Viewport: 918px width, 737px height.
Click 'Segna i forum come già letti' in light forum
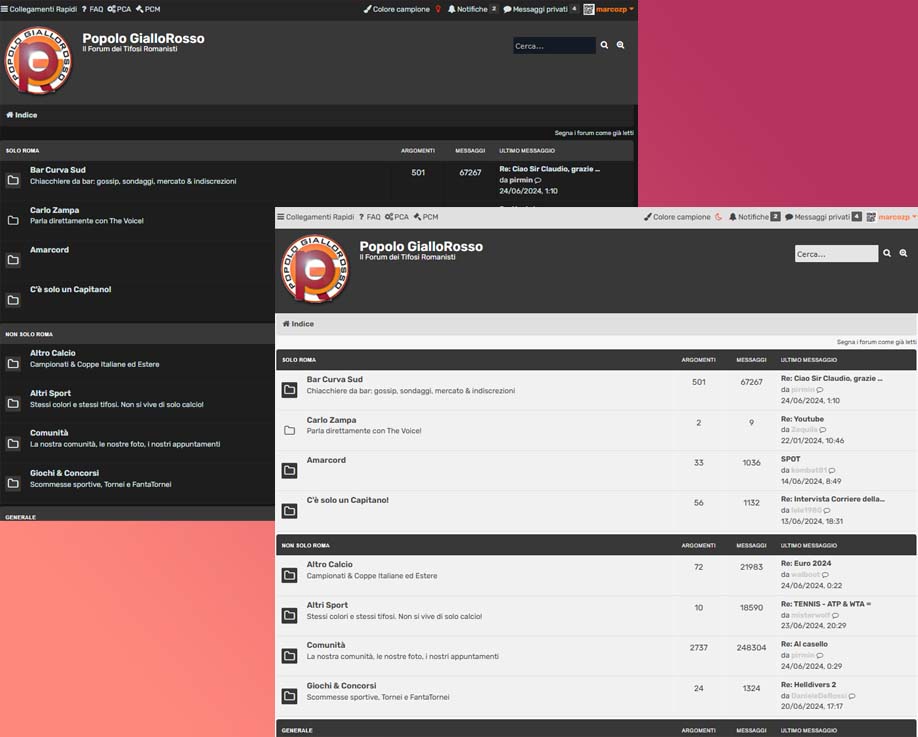point(876,341)
